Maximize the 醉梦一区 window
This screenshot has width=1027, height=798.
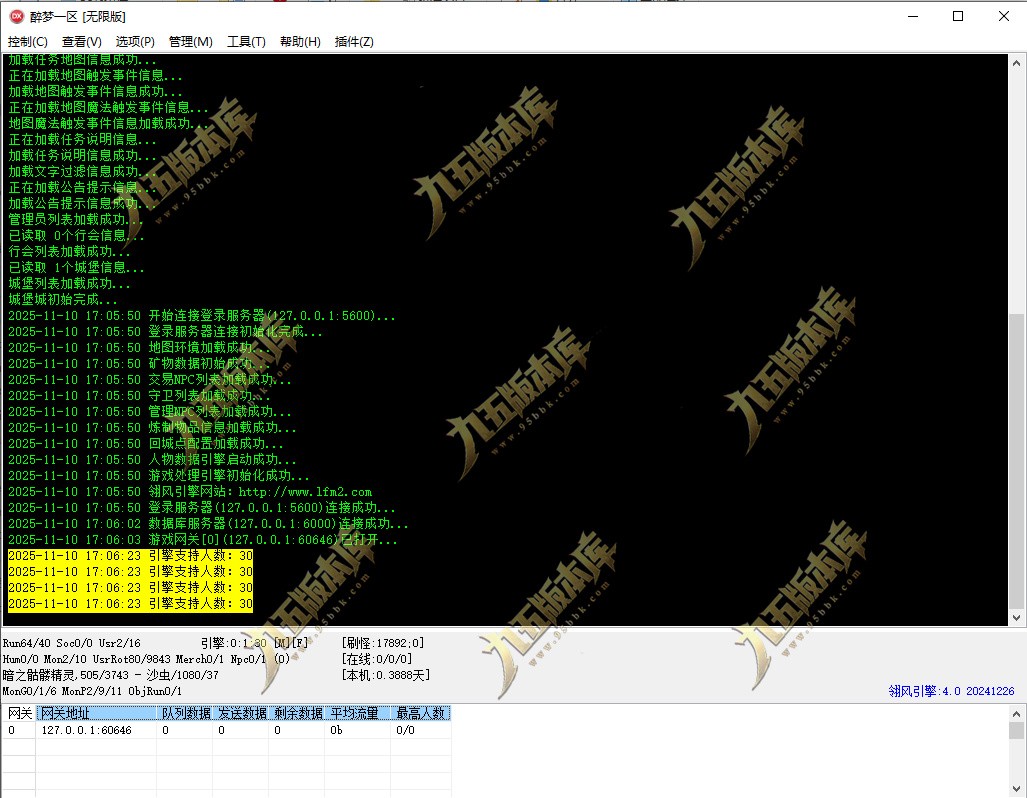[x=958, y=16]
